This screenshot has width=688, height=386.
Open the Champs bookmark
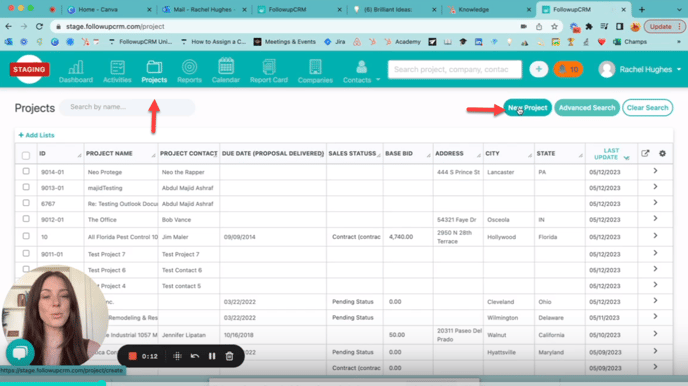point(630,42)
